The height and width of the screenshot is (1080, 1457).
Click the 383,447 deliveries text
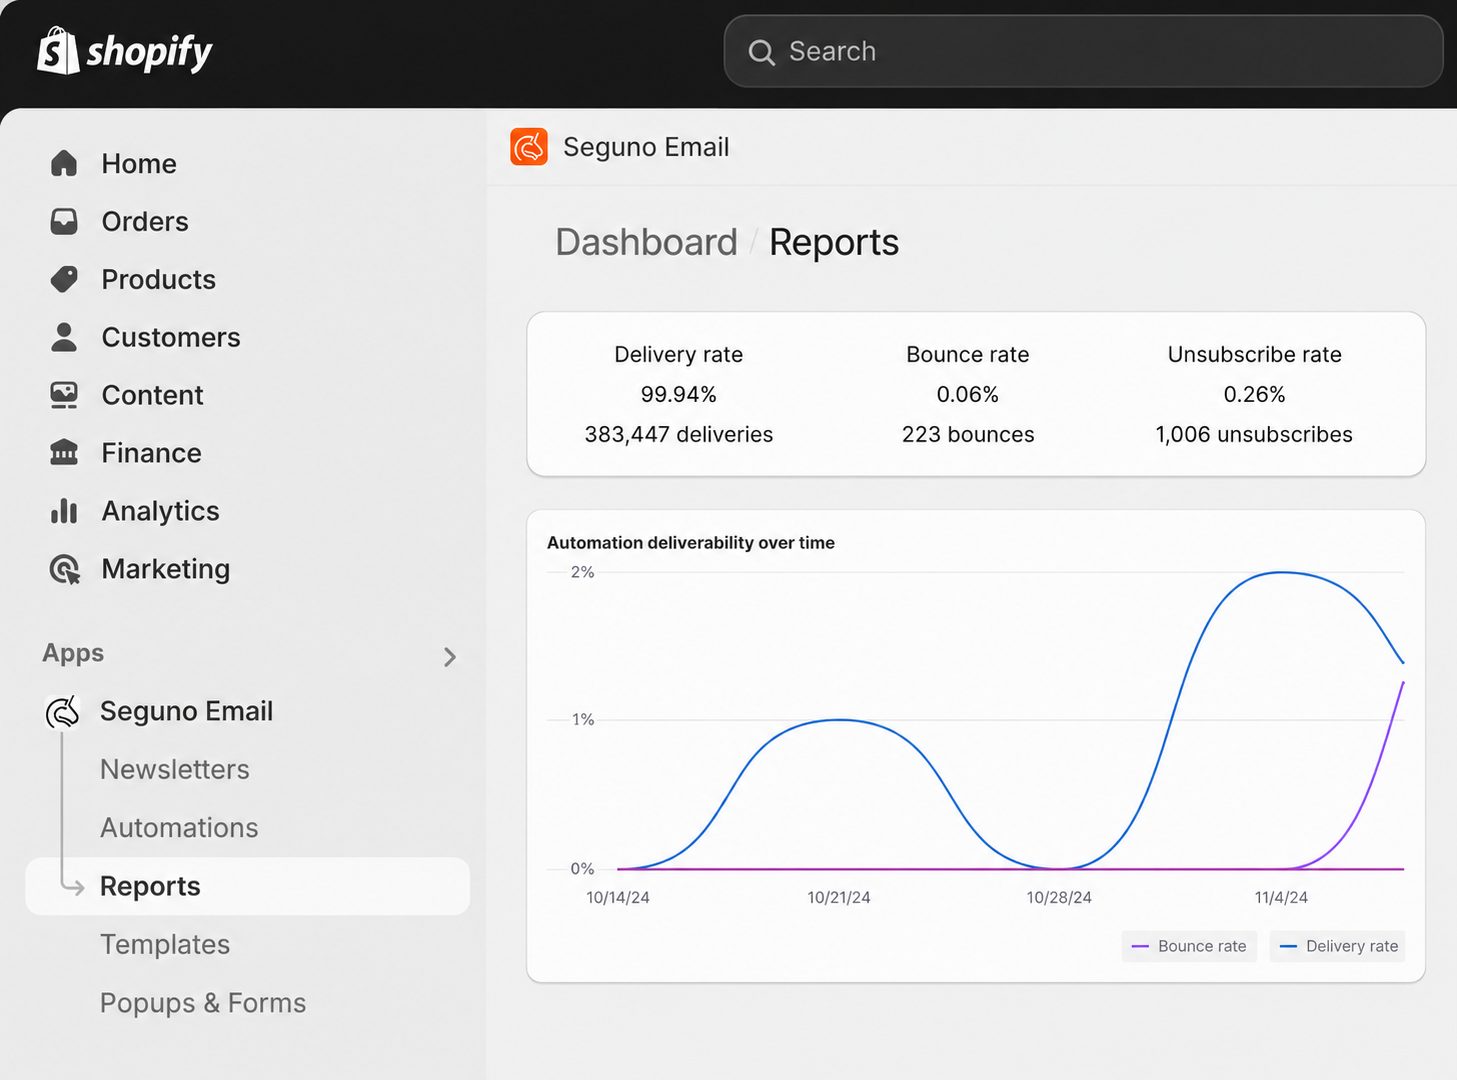pos(679,434)
